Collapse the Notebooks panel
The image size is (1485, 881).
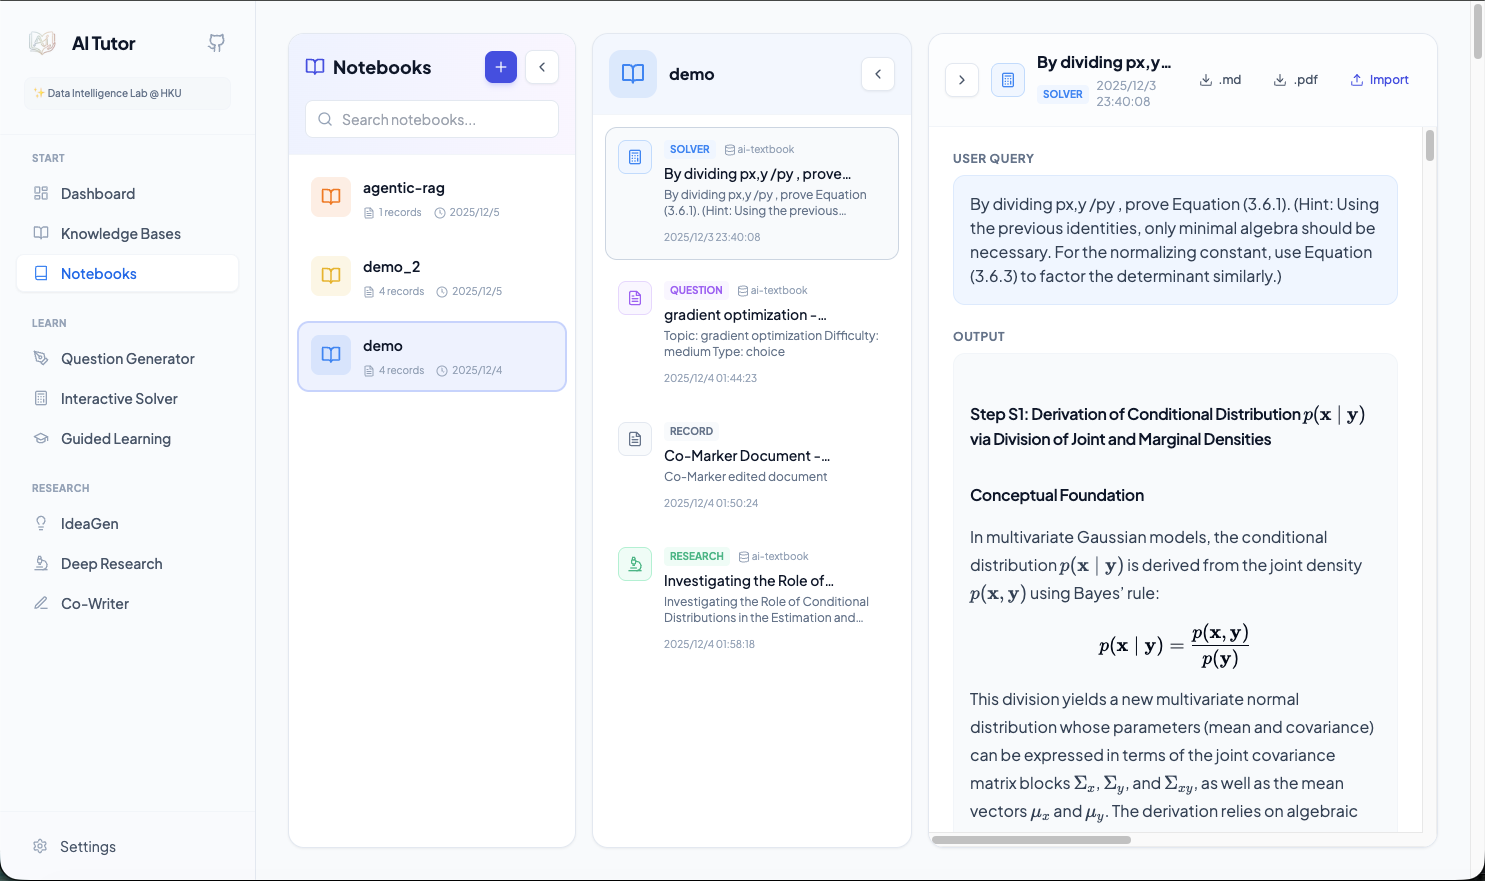542,67
